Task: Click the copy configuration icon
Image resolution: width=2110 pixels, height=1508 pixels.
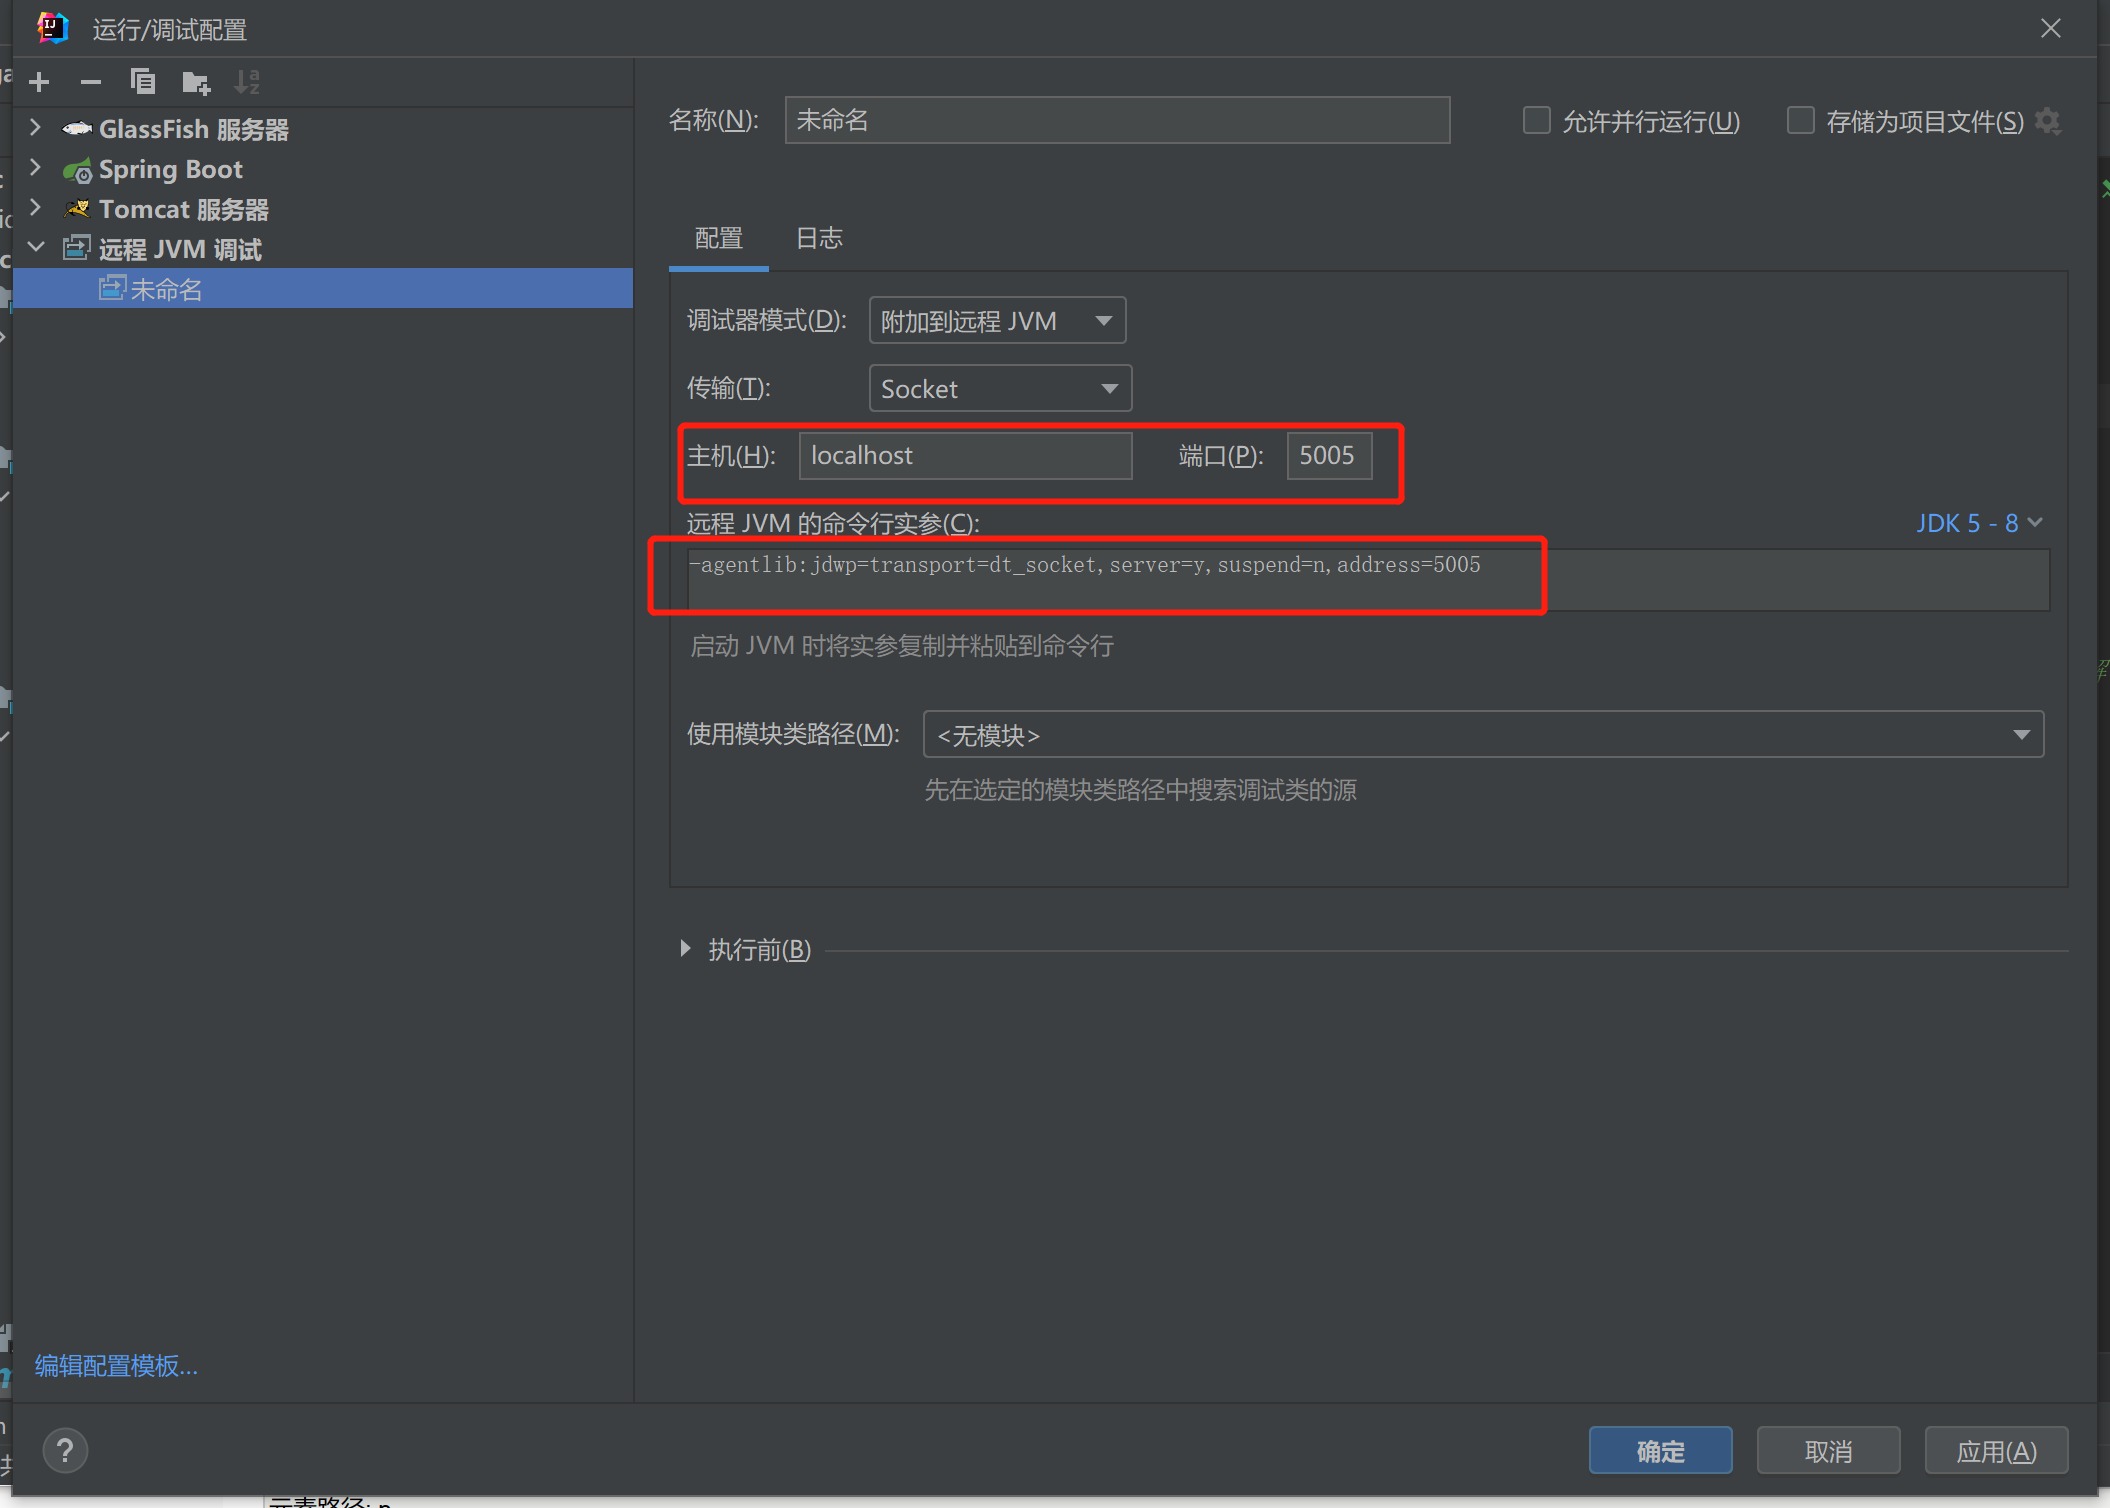Action: point(143,82)
